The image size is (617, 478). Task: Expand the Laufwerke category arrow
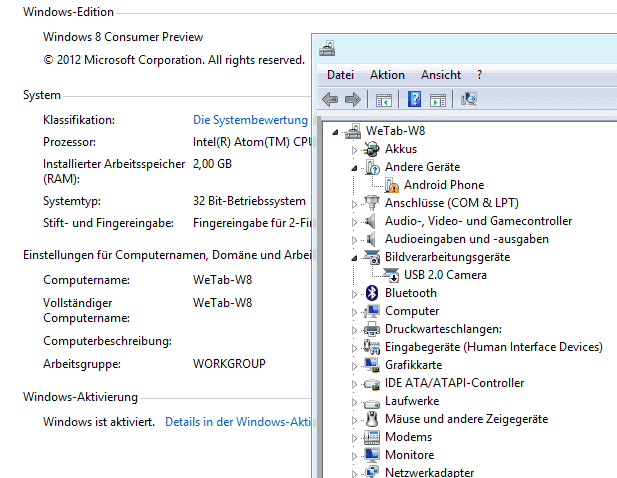[354, 402]
